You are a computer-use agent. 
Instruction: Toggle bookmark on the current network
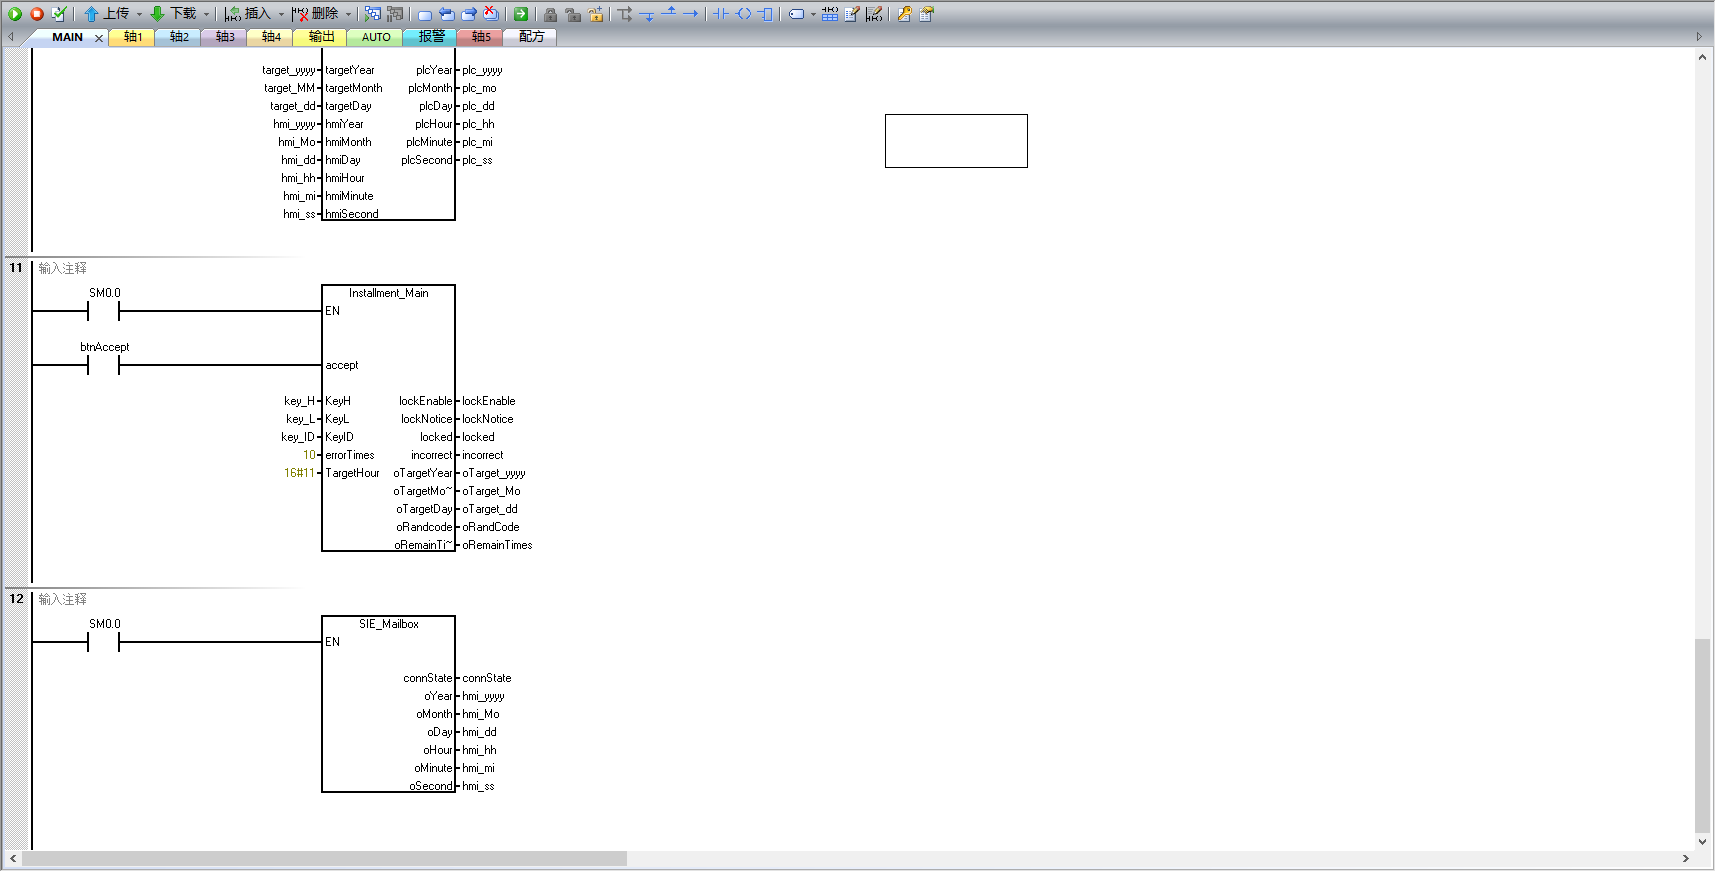click(x=425, y=14)
